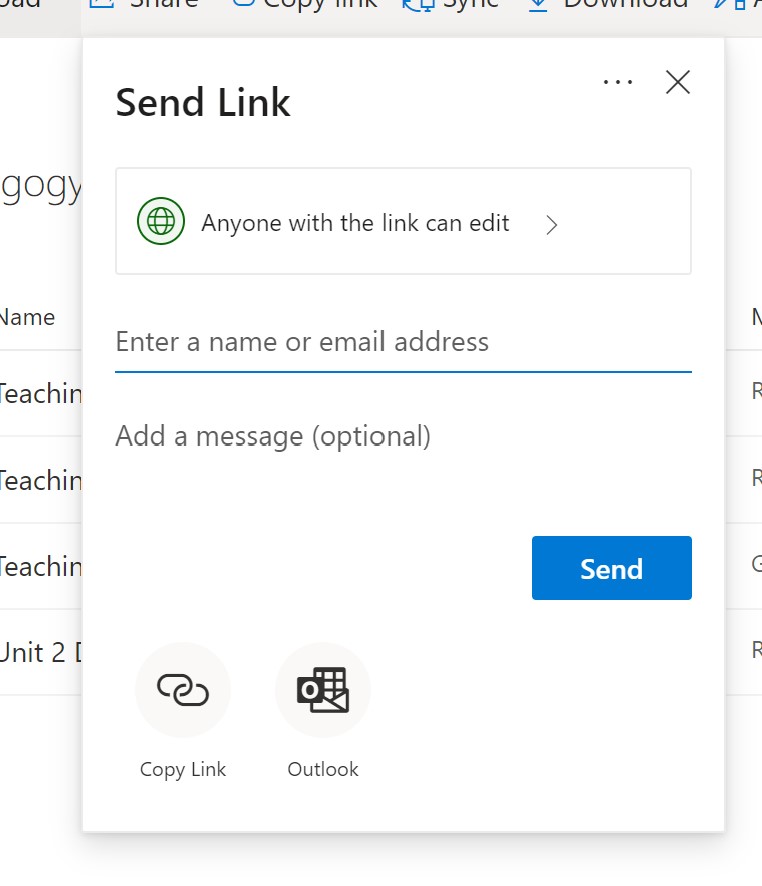Close the Send Link dialog
Image resolution: width=762 pixels, height=886 pixels.
tap(677, 83)
